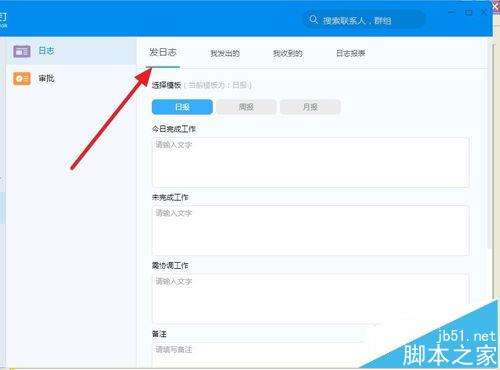Click the 审批 (approval) sidebar icon

click(22, 79)
